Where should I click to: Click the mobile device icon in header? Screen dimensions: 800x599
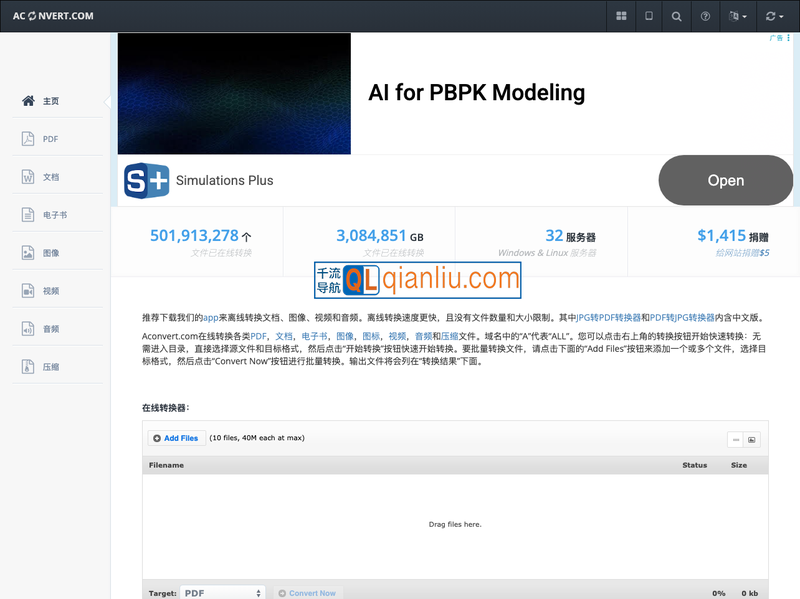[649, 16]
